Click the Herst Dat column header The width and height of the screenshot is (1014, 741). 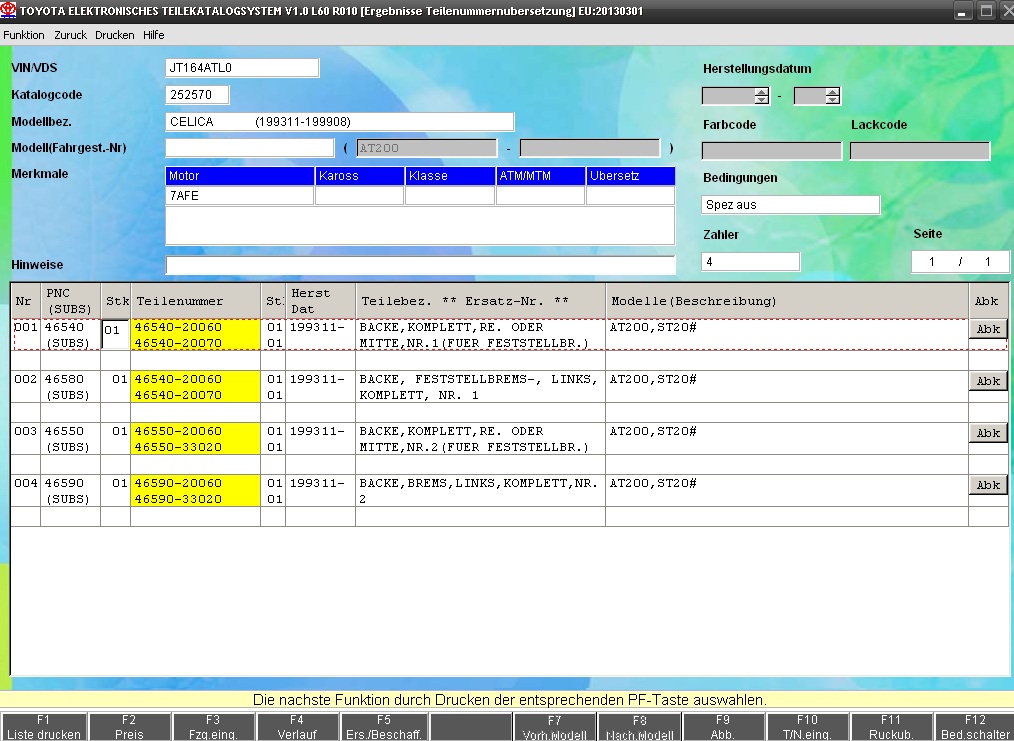click(x=320, y=301)
